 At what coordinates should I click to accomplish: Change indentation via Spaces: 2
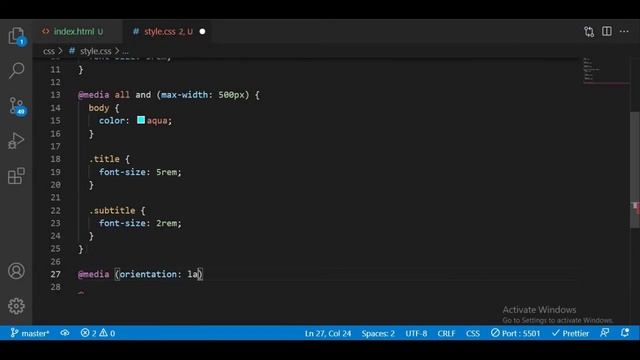click(x=378, y=333)
